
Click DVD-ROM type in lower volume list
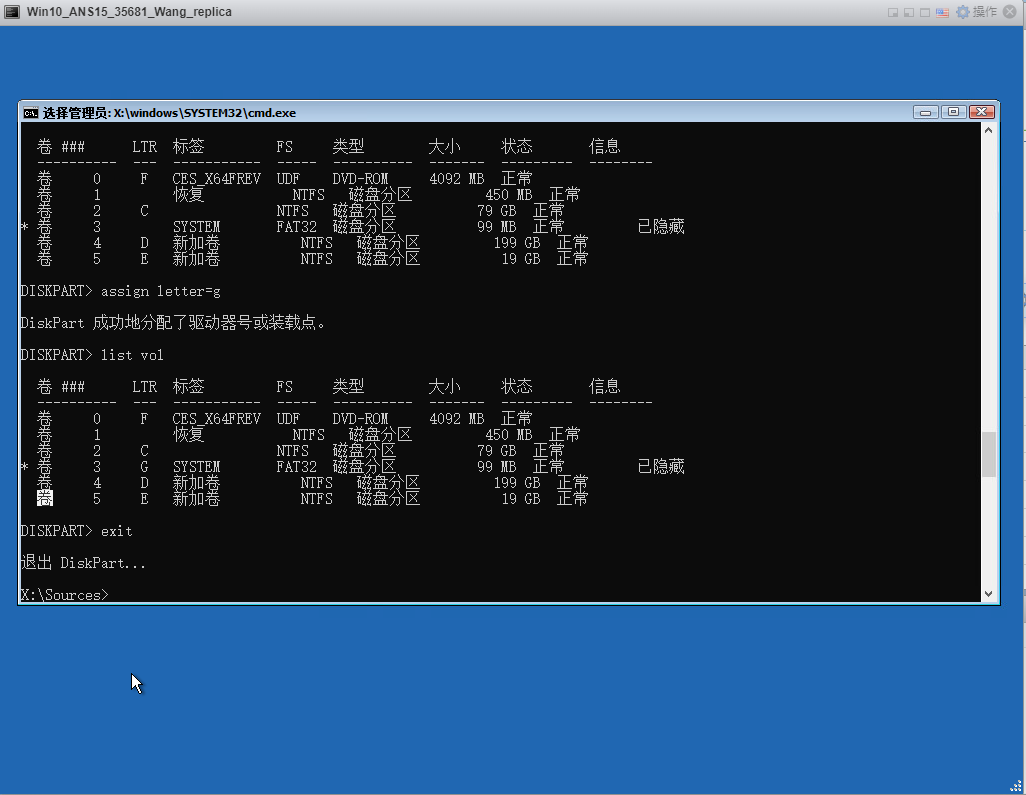(x=361, y=419)
